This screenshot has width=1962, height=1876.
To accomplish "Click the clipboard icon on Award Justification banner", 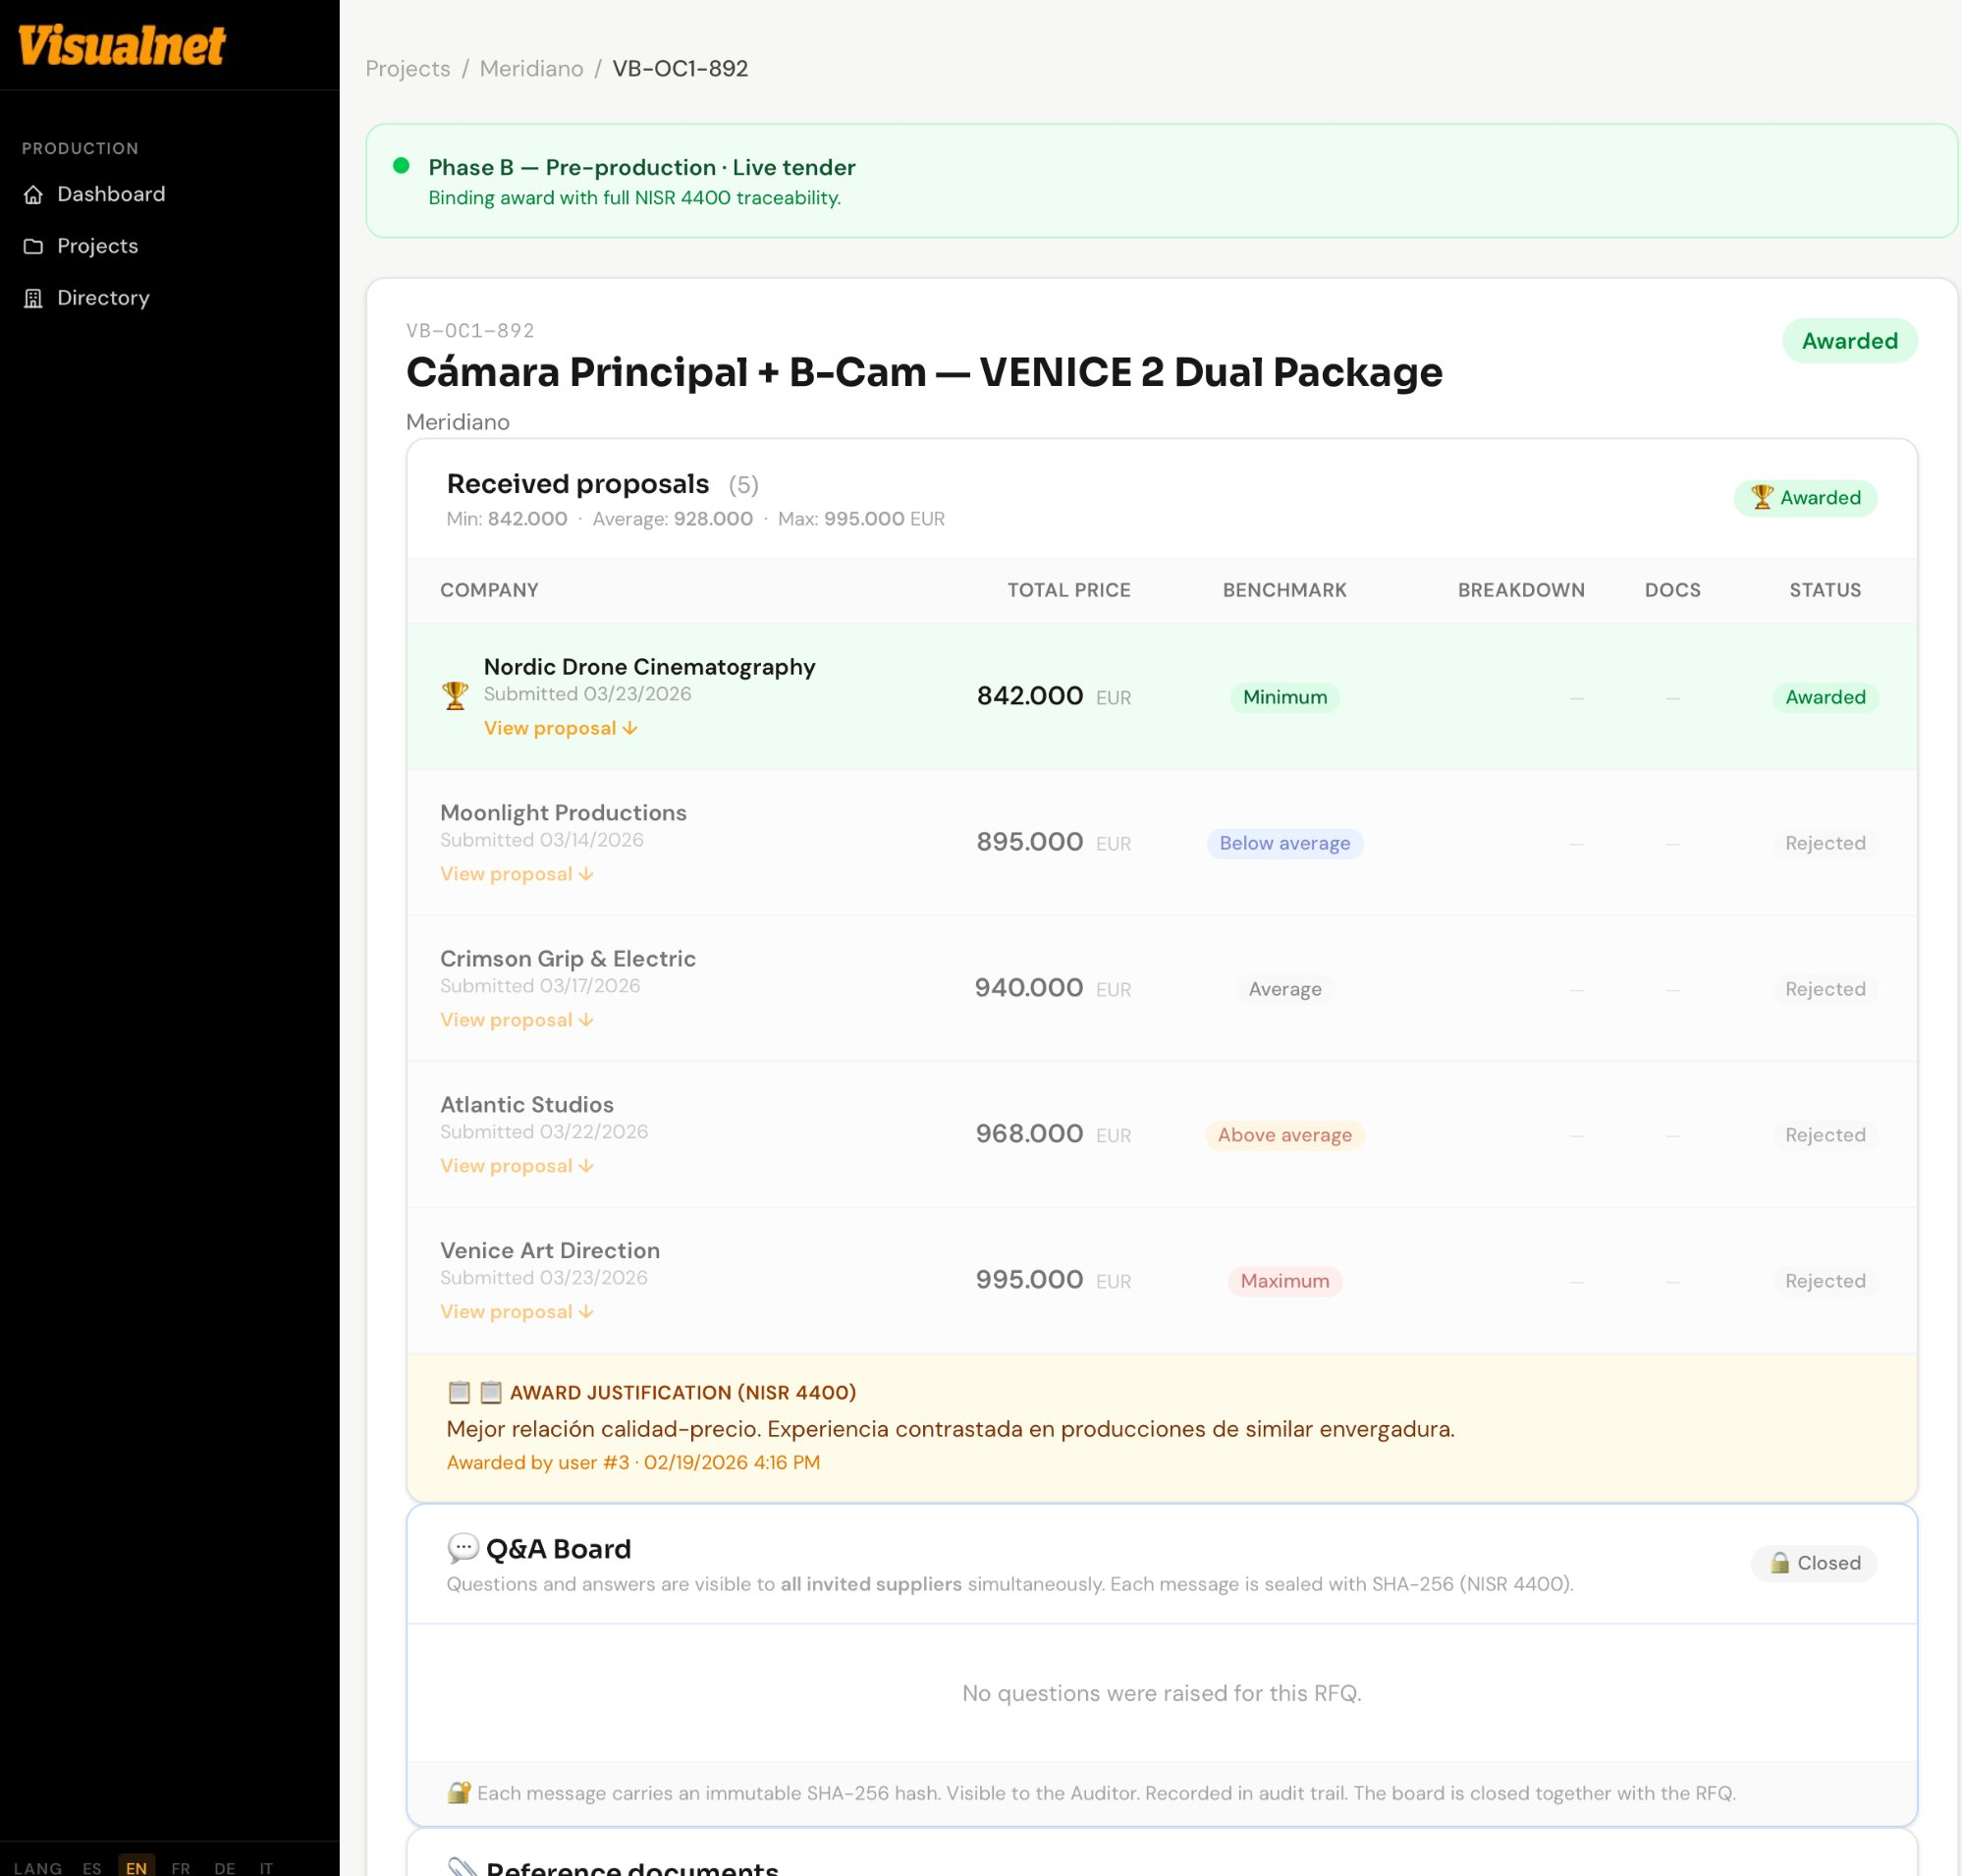I will coord(458,1391).
